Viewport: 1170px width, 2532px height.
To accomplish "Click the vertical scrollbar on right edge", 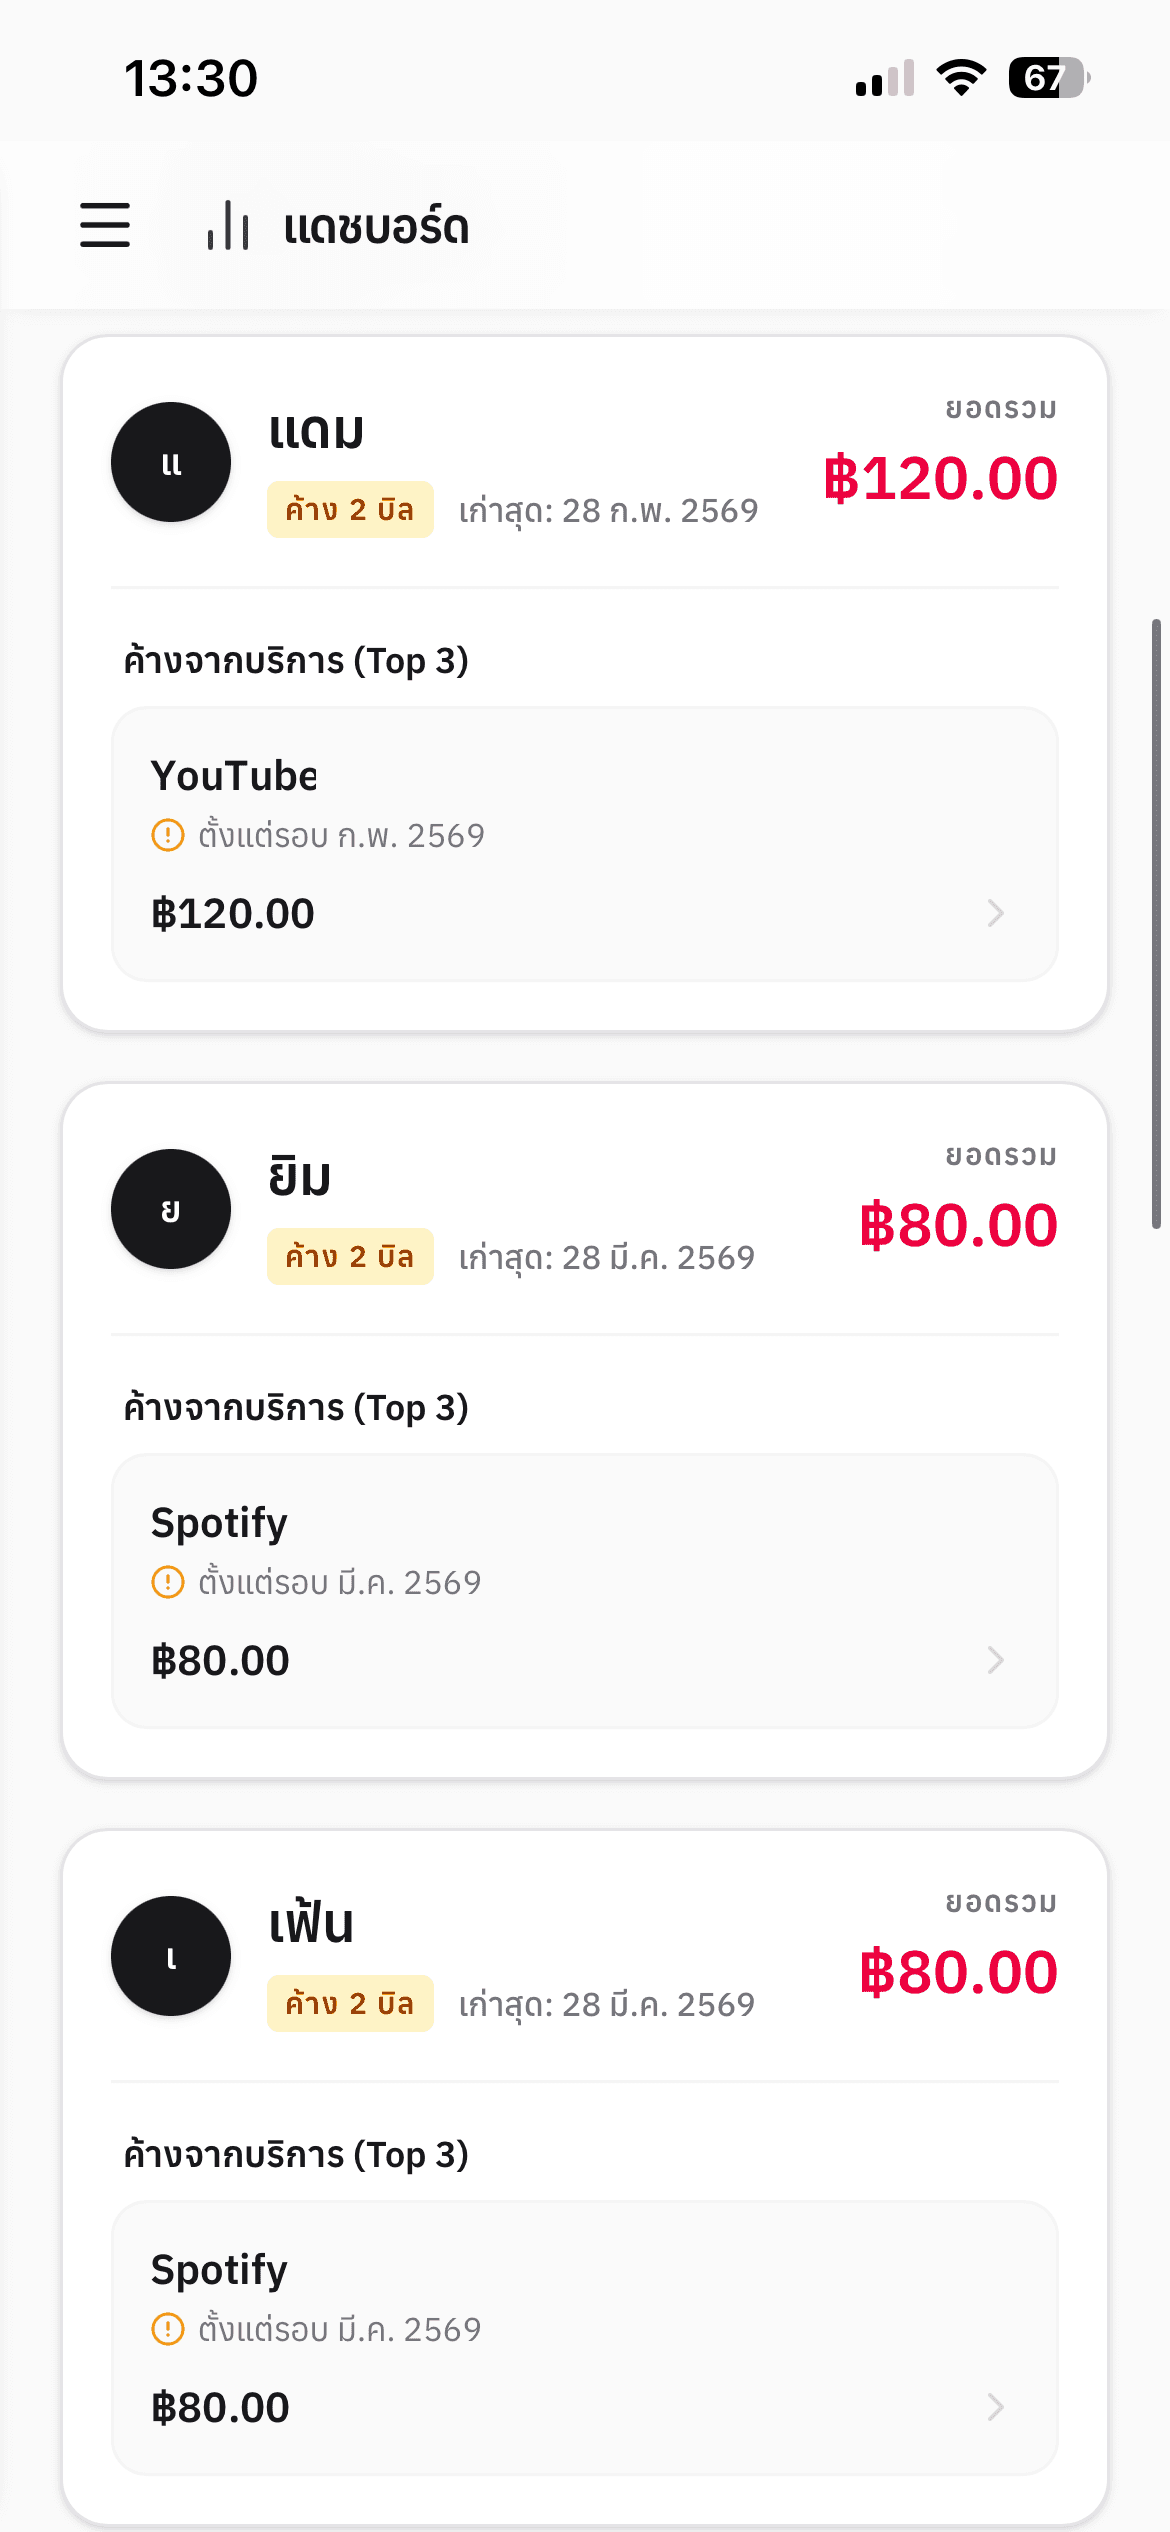I will coord(1156,924).
